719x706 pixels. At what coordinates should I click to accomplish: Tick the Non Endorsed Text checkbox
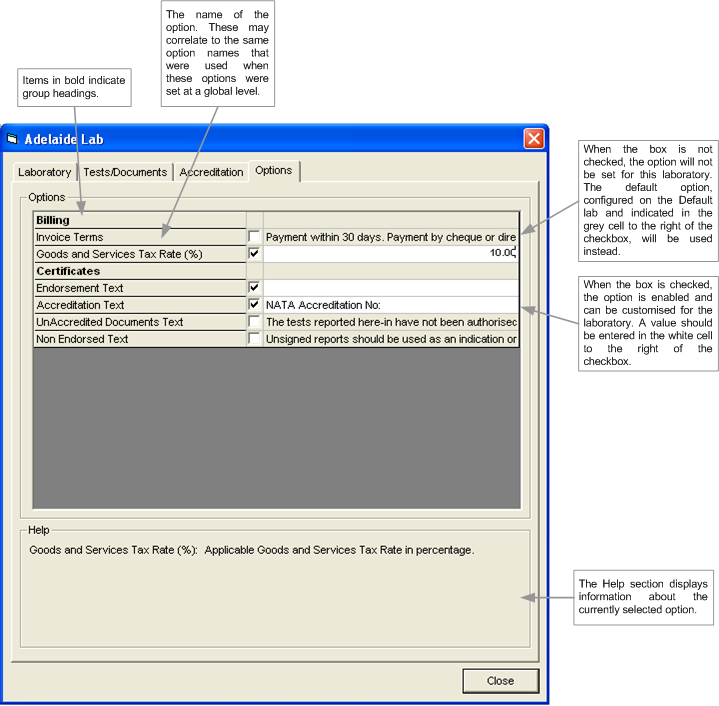pyautogui.click(x=254, y=339)
